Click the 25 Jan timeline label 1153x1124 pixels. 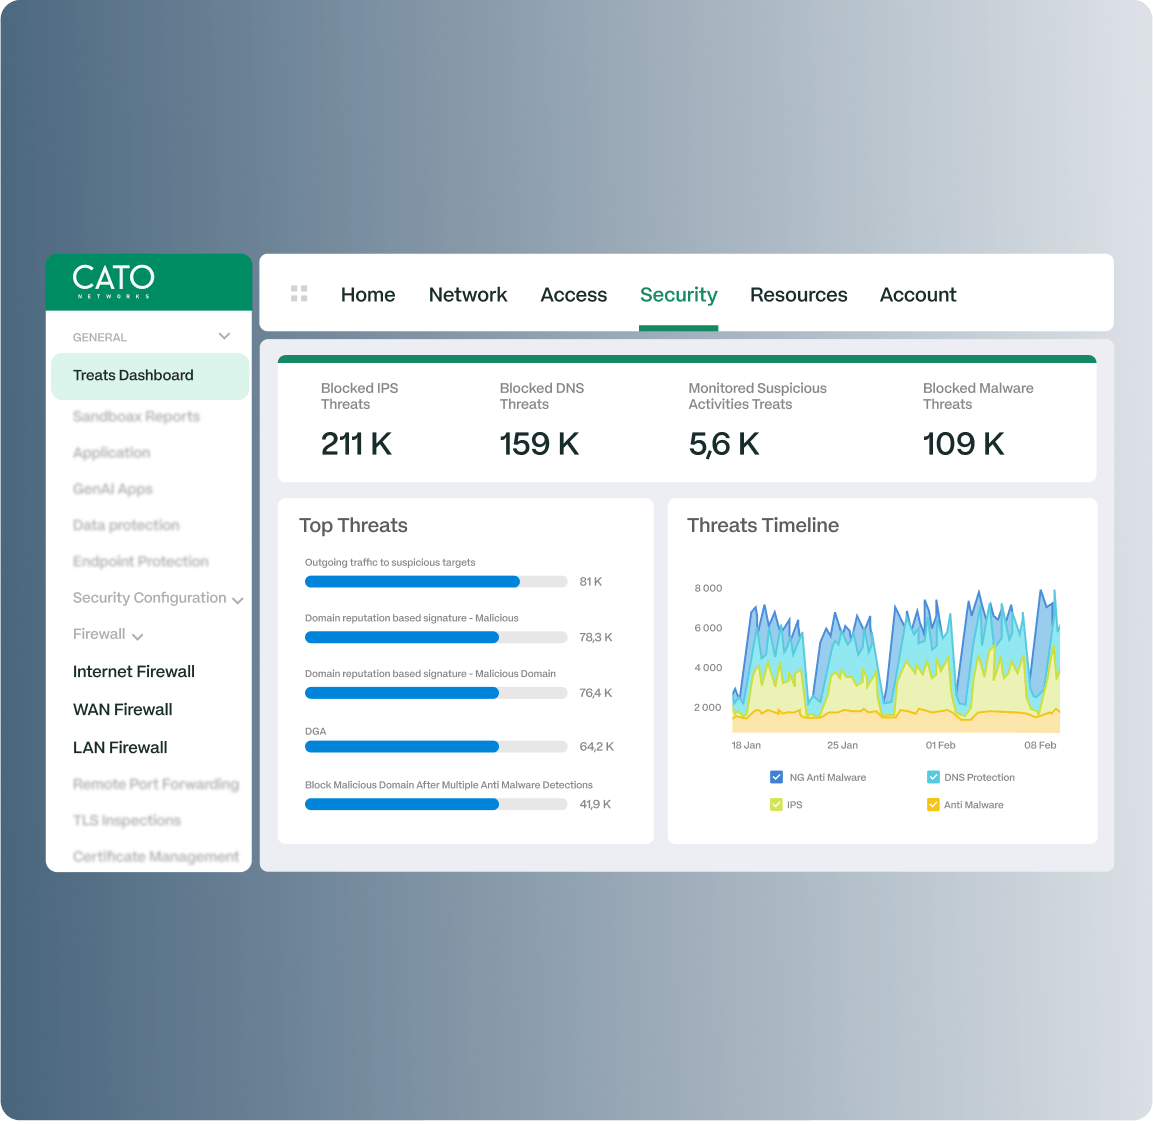click(842, 745)
